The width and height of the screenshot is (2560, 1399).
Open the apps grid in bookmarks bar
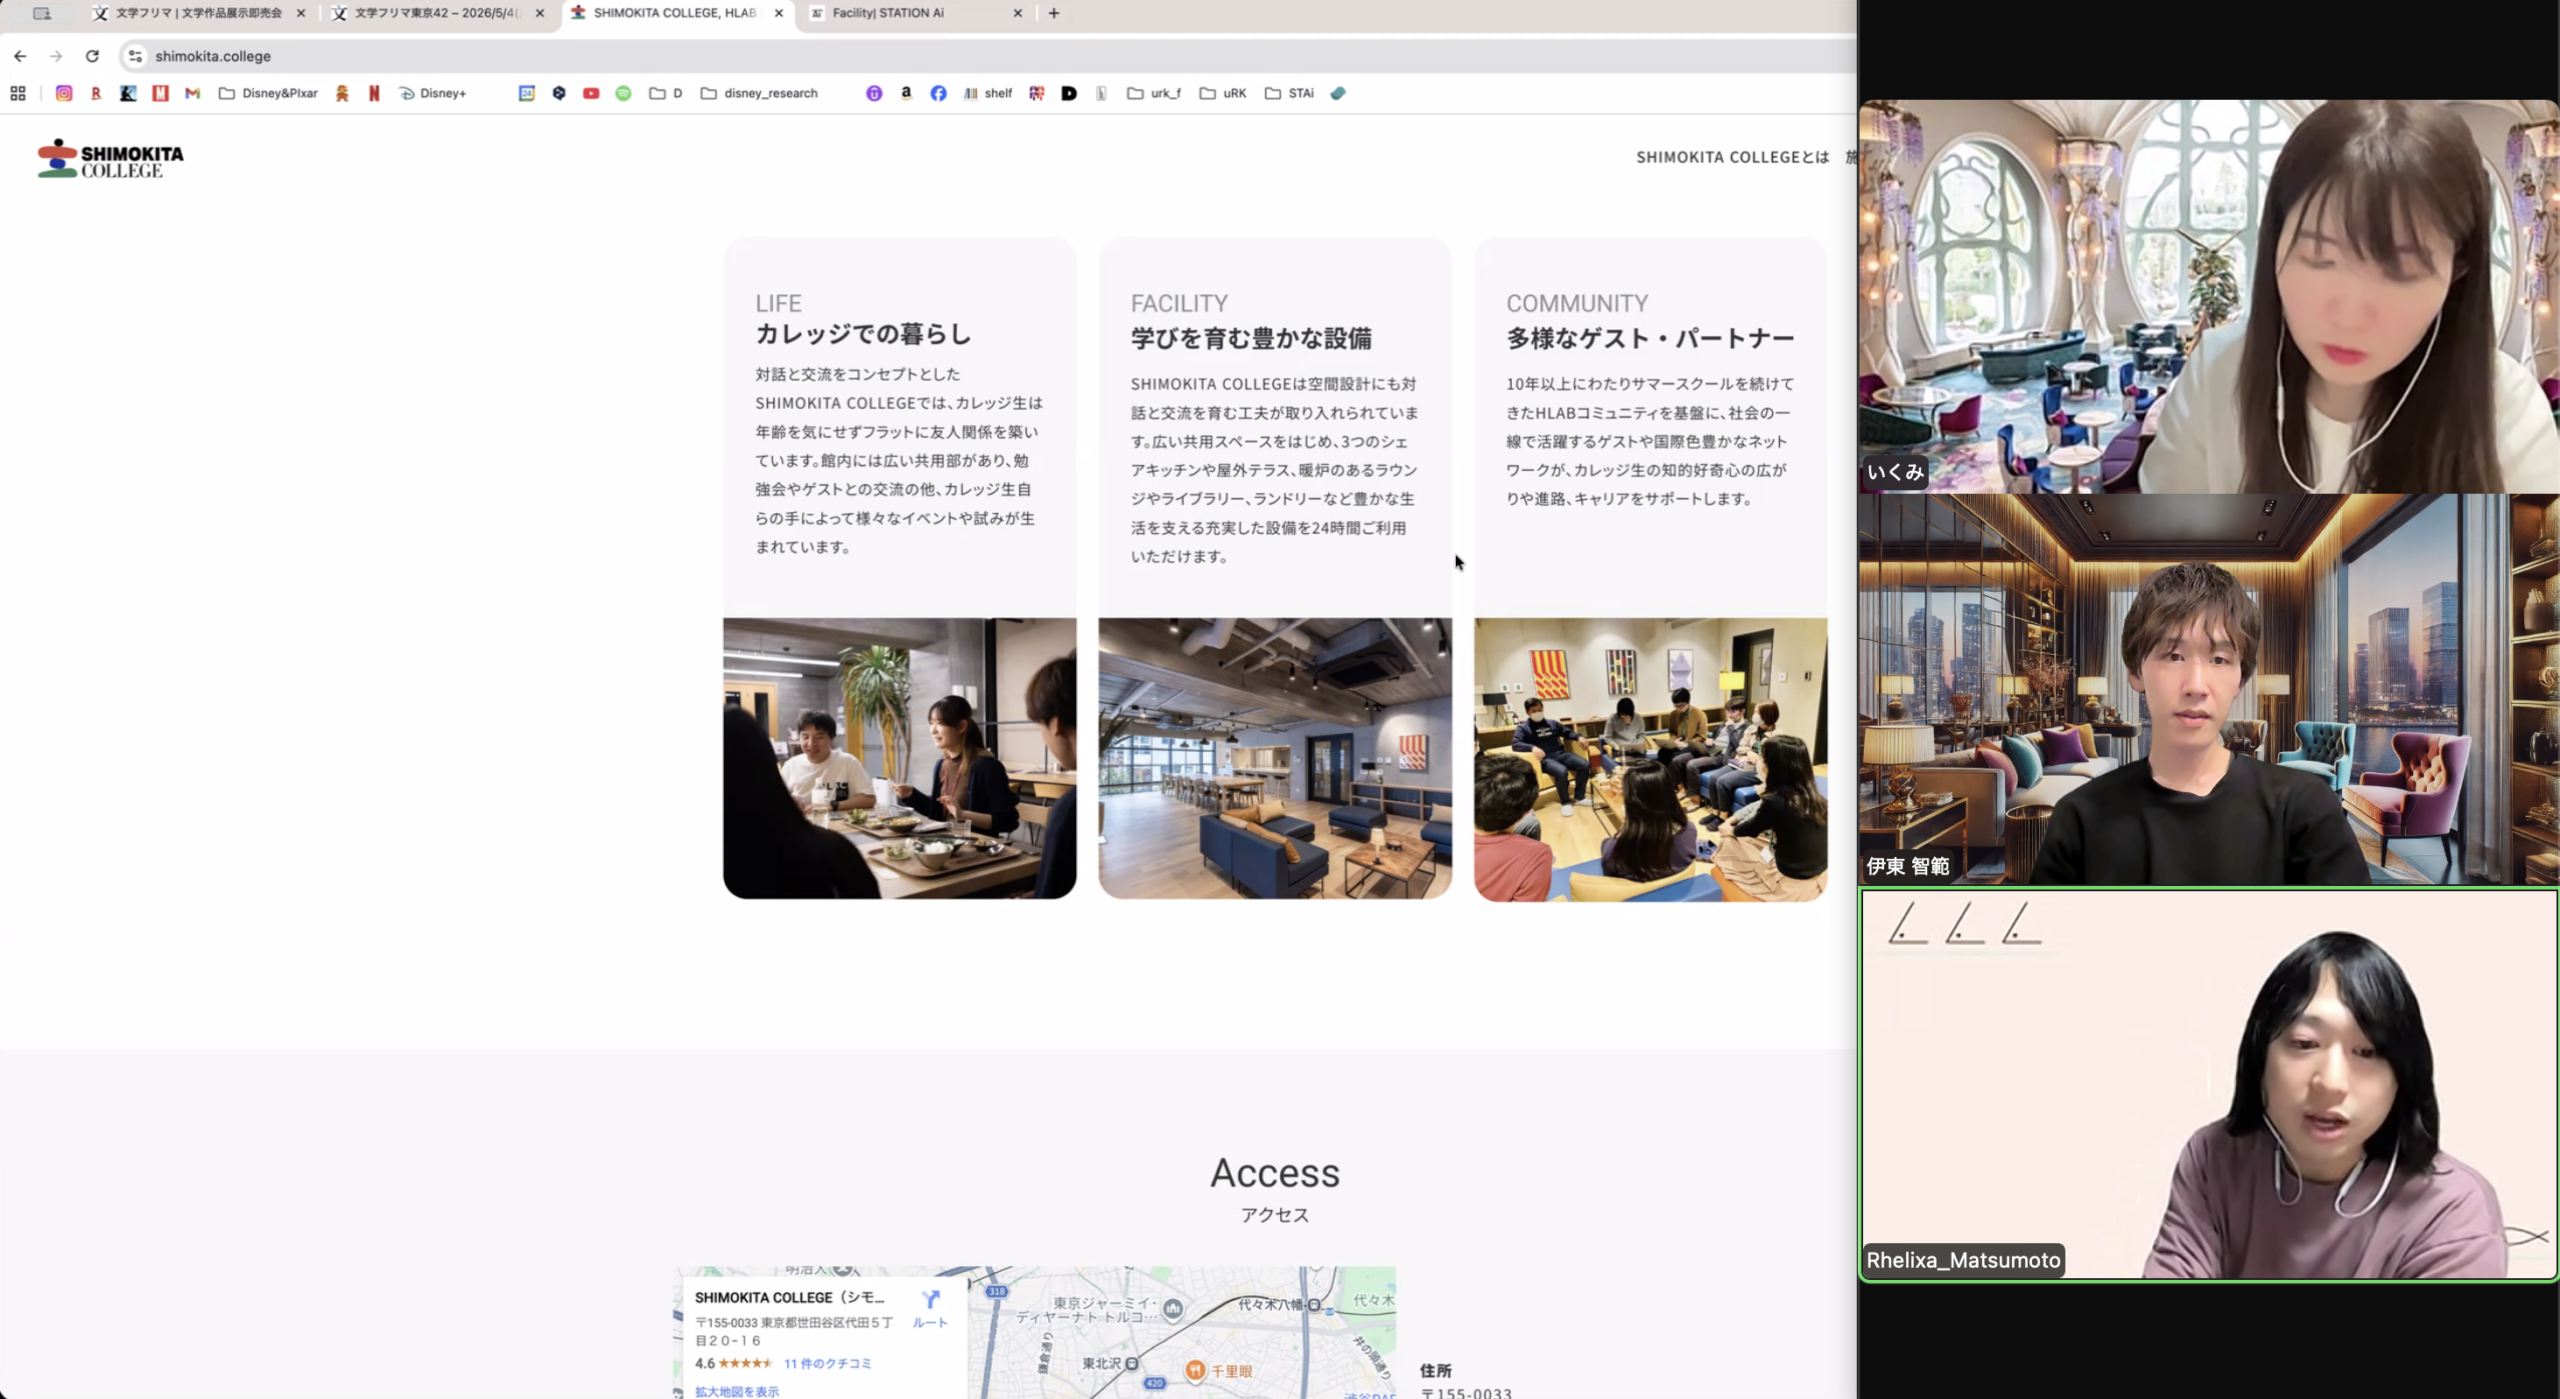coord(18,93)
